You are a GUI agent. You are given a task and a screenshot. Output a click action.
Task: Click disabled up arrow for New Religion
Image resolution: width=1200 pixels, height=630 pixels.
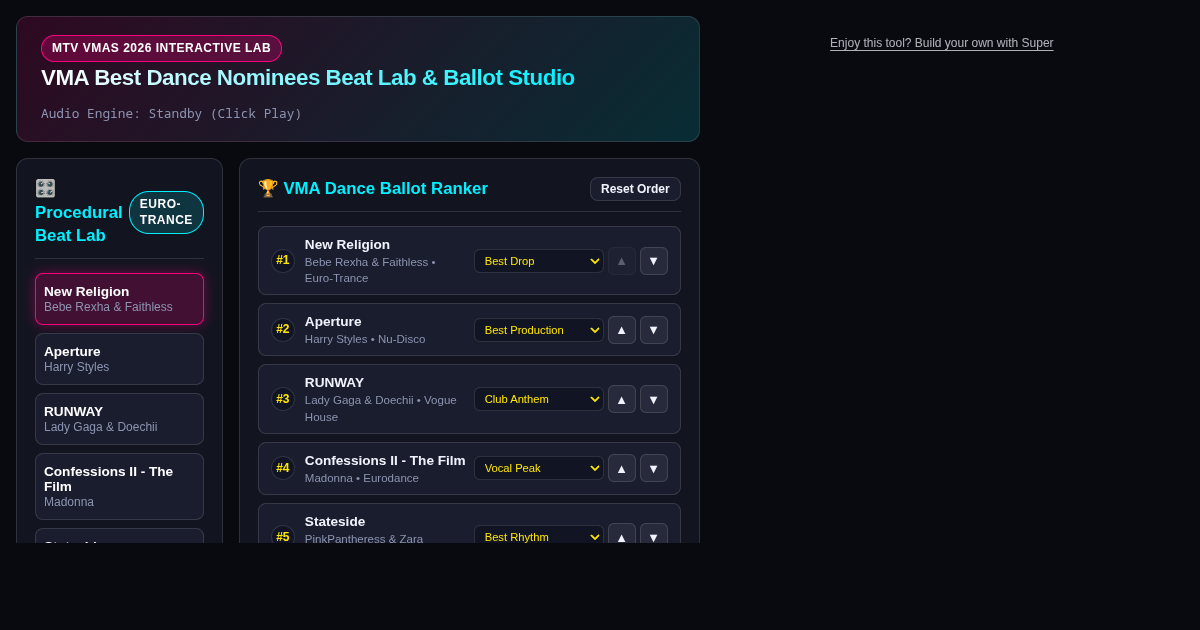tap(622, 261)
